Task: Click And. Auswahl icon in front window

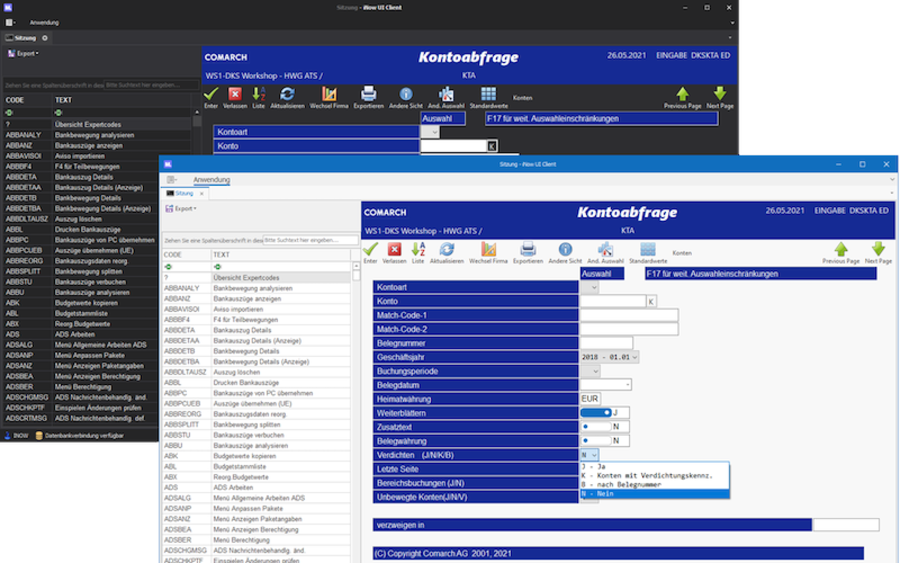Action: [605, 249]
